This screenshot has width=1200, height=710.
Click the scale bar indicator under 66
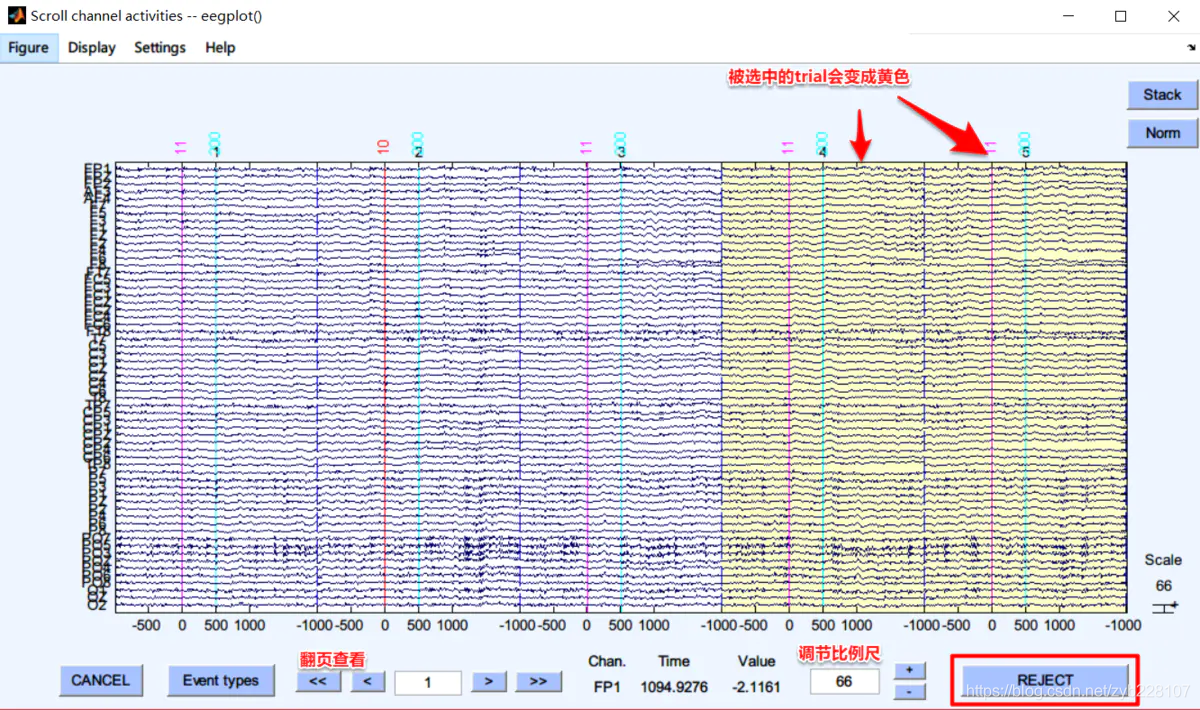(x=1163, y=607)
